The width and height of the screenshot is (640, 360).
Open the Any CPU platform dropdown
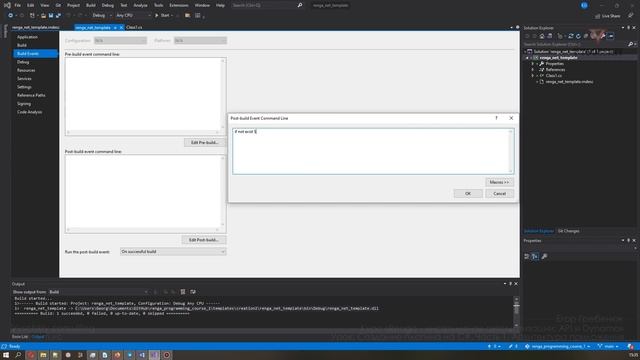[x=133, y=16]
